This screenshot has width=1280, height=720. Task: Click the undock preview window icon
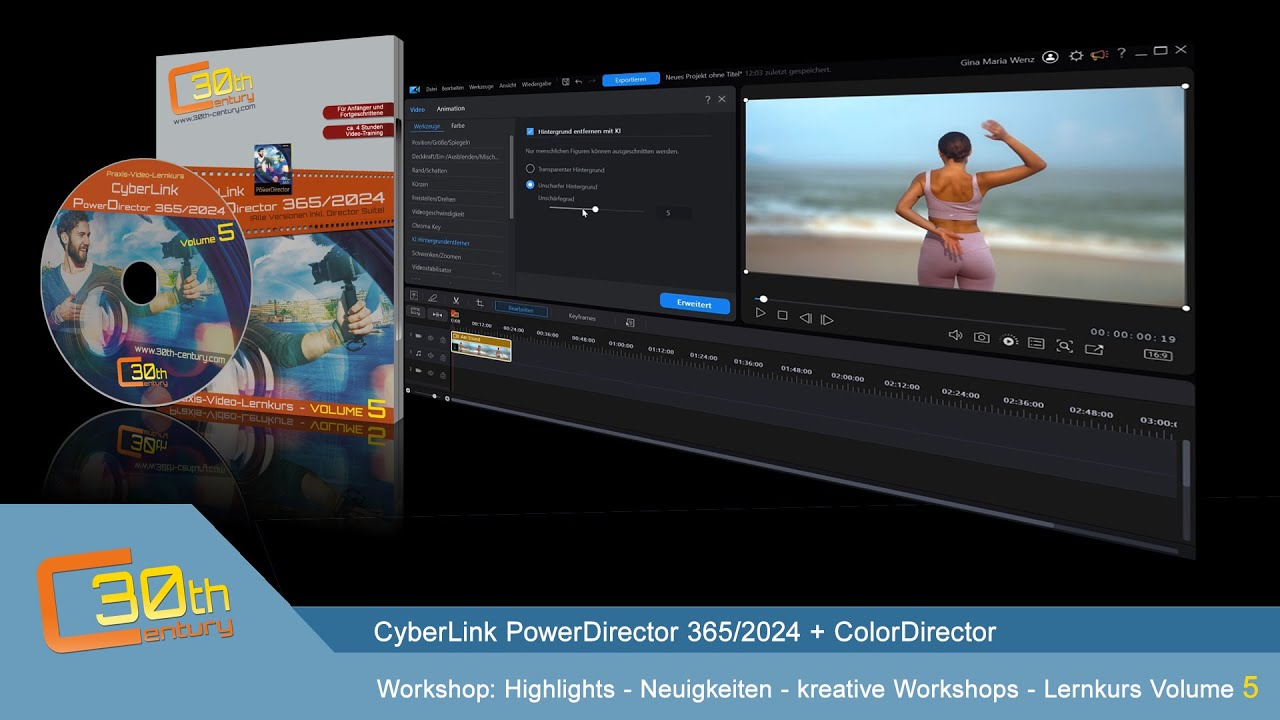(x=1094, y=349)
